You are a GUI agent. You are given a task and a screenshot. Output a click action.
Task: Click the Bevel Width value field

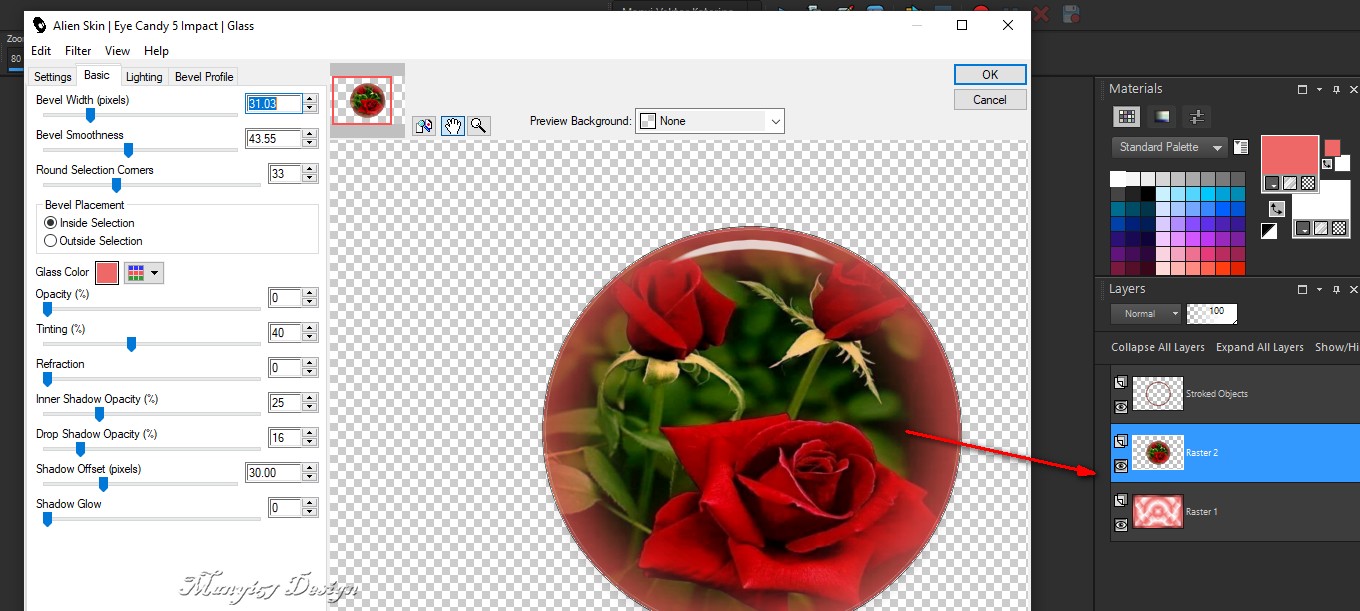coord(274,103)
